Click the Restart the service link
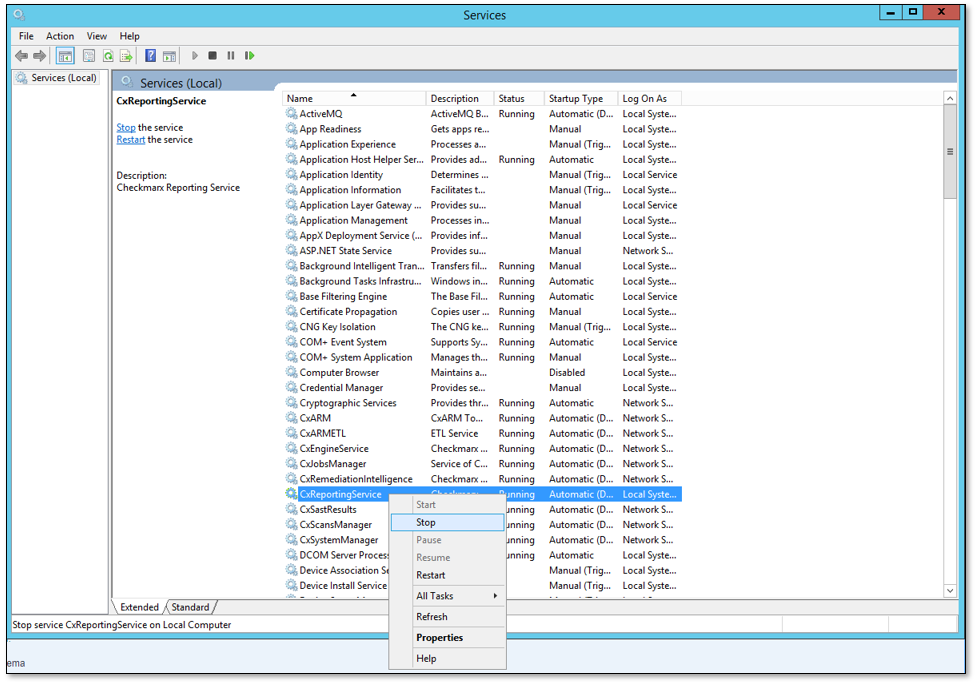Screen dimensions: 976x682 (131, 140)
